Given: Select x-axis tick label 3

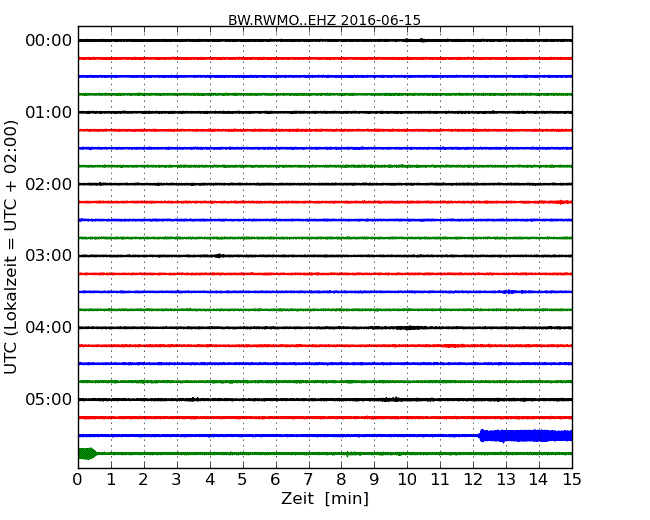Looking at the screenshot, I should [177, 480].
